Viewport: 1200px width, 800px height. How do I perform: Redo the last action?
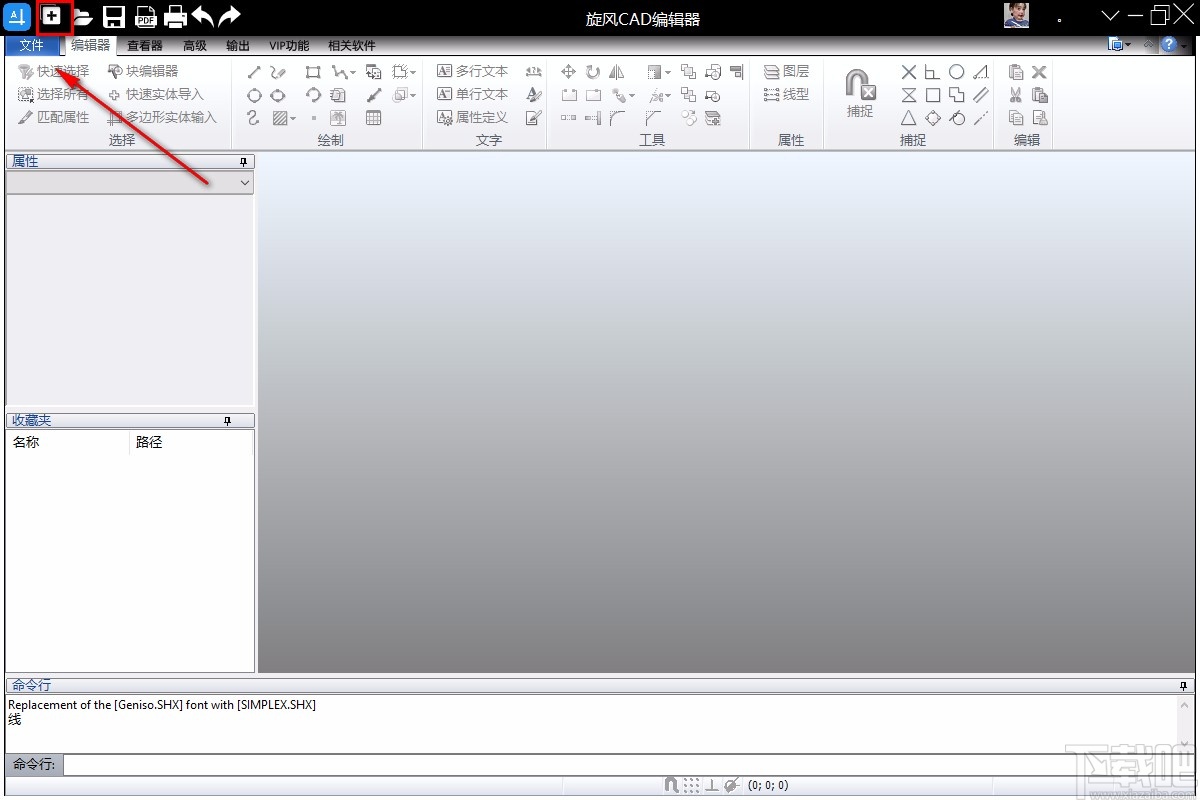point(230,16)
